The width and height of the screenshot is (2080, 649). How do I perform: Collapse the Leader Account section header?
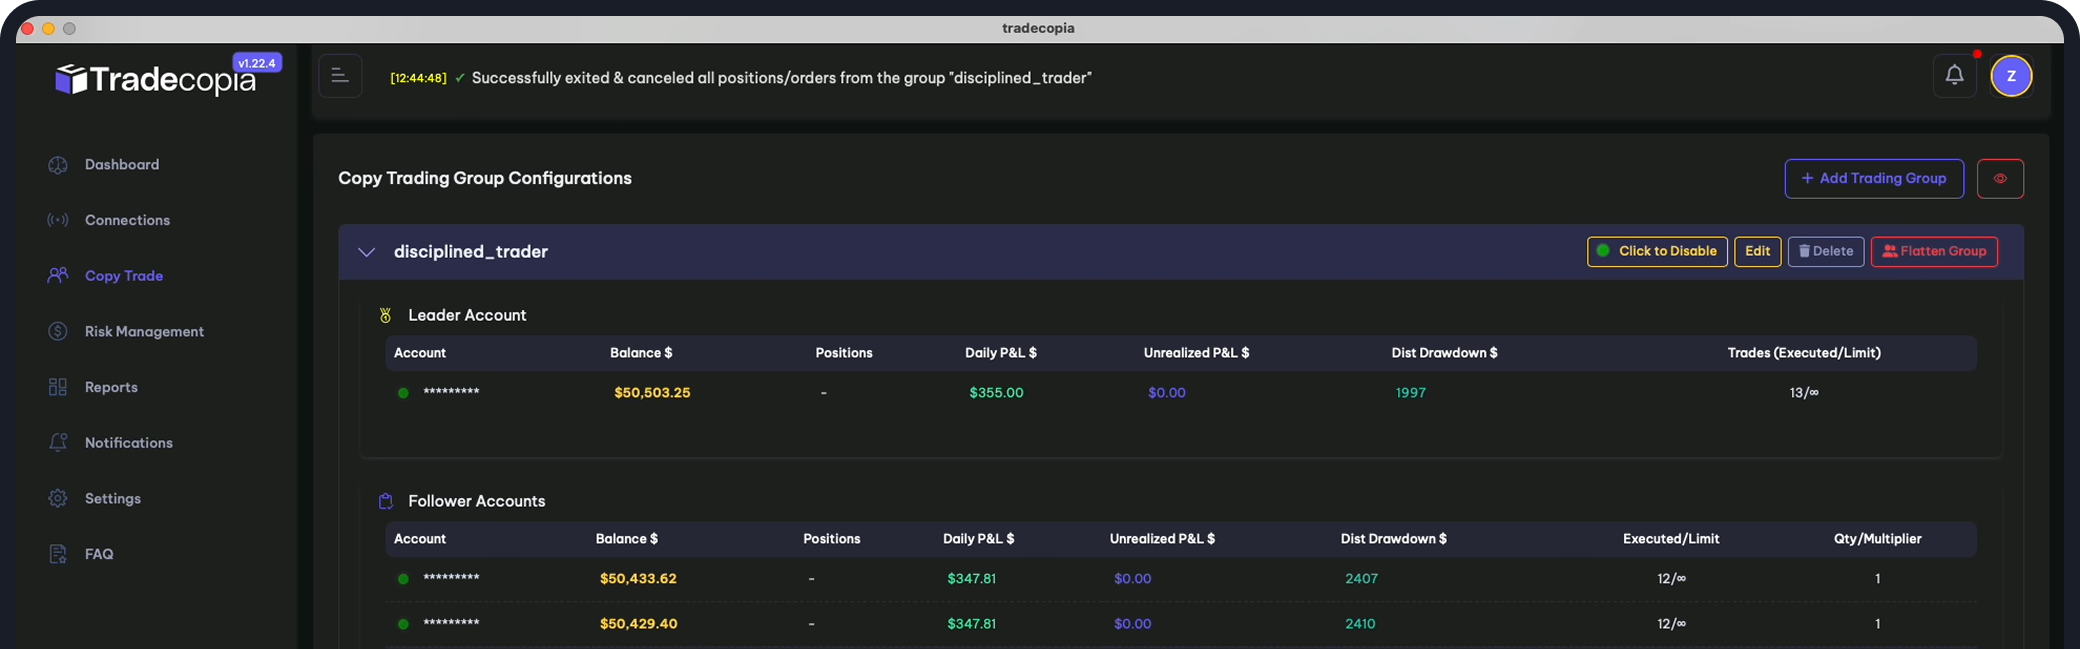point(466,315)
